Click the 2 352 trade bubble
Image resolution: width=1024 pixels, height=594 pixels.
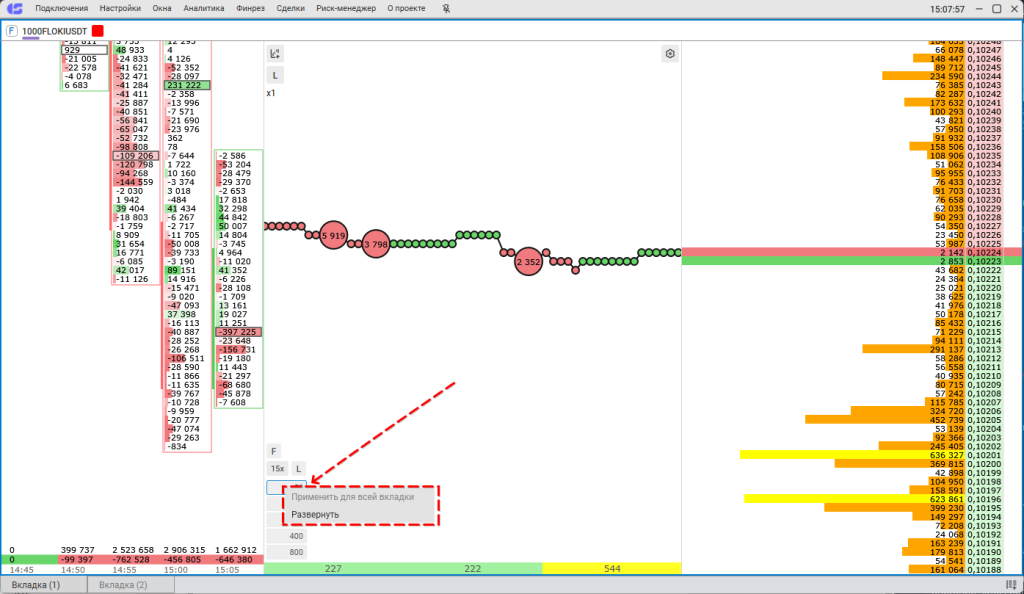[528, 262]
